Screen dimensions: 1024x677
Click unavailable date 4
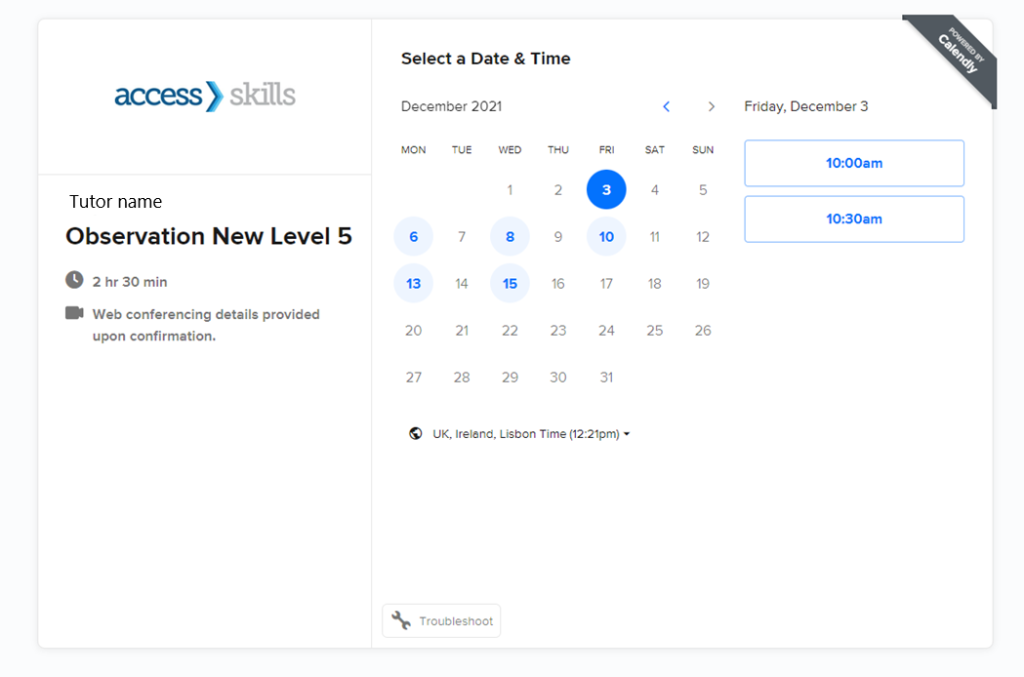(654, 190)
